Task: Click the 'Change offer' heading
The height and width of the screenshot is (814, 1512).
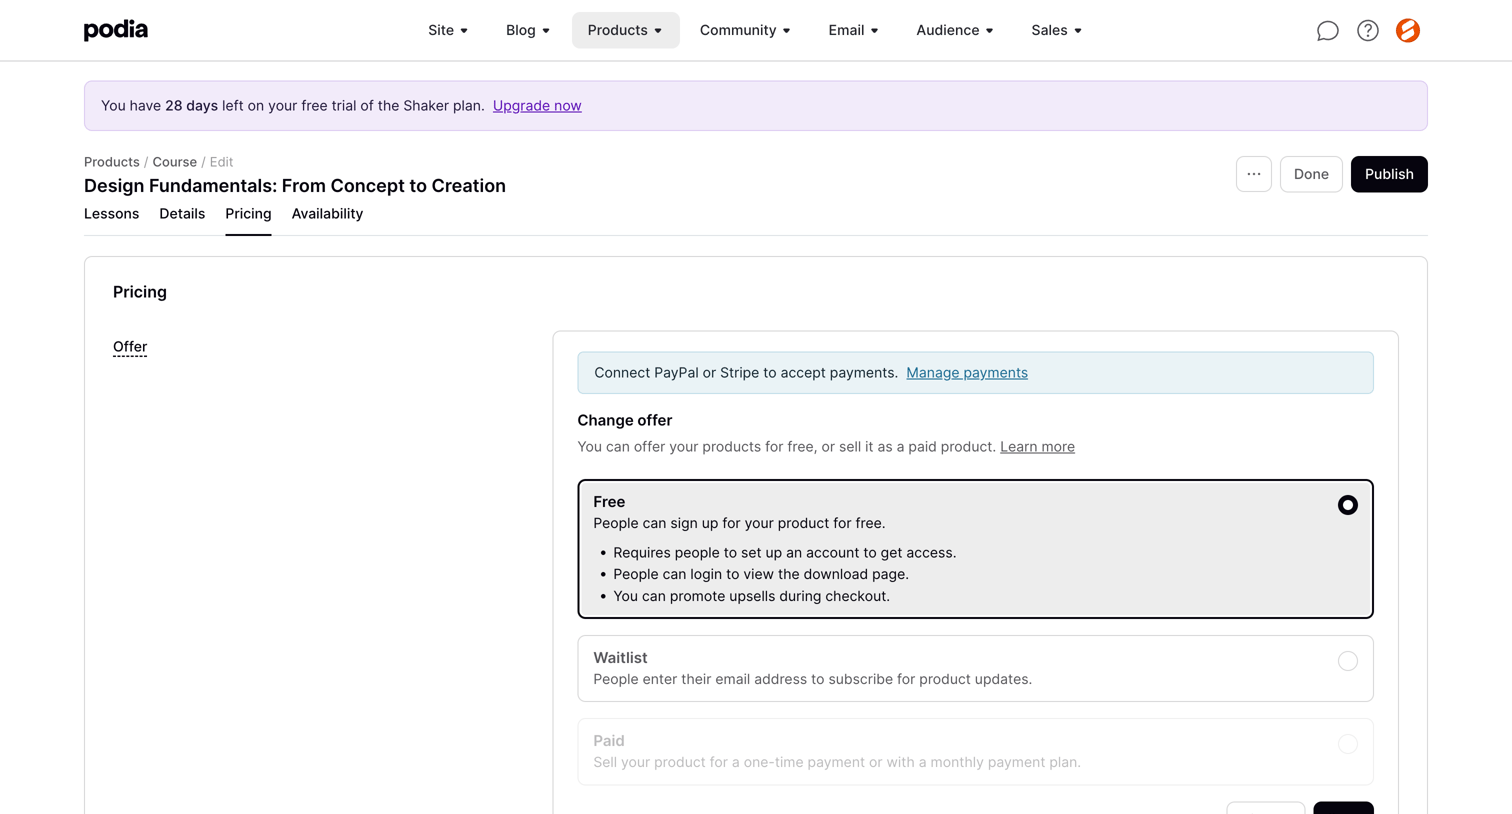Action: tap(625, 421)
